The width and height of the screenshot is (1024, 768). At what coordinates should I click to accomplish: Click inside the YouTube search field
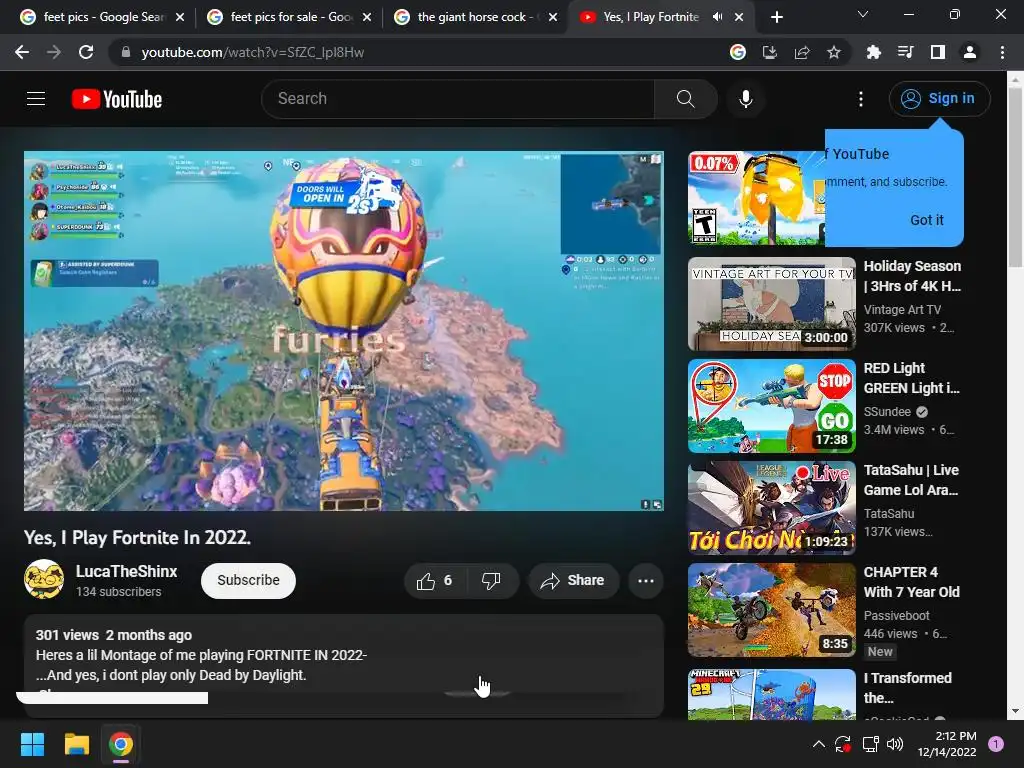click(x=457, y=99)
